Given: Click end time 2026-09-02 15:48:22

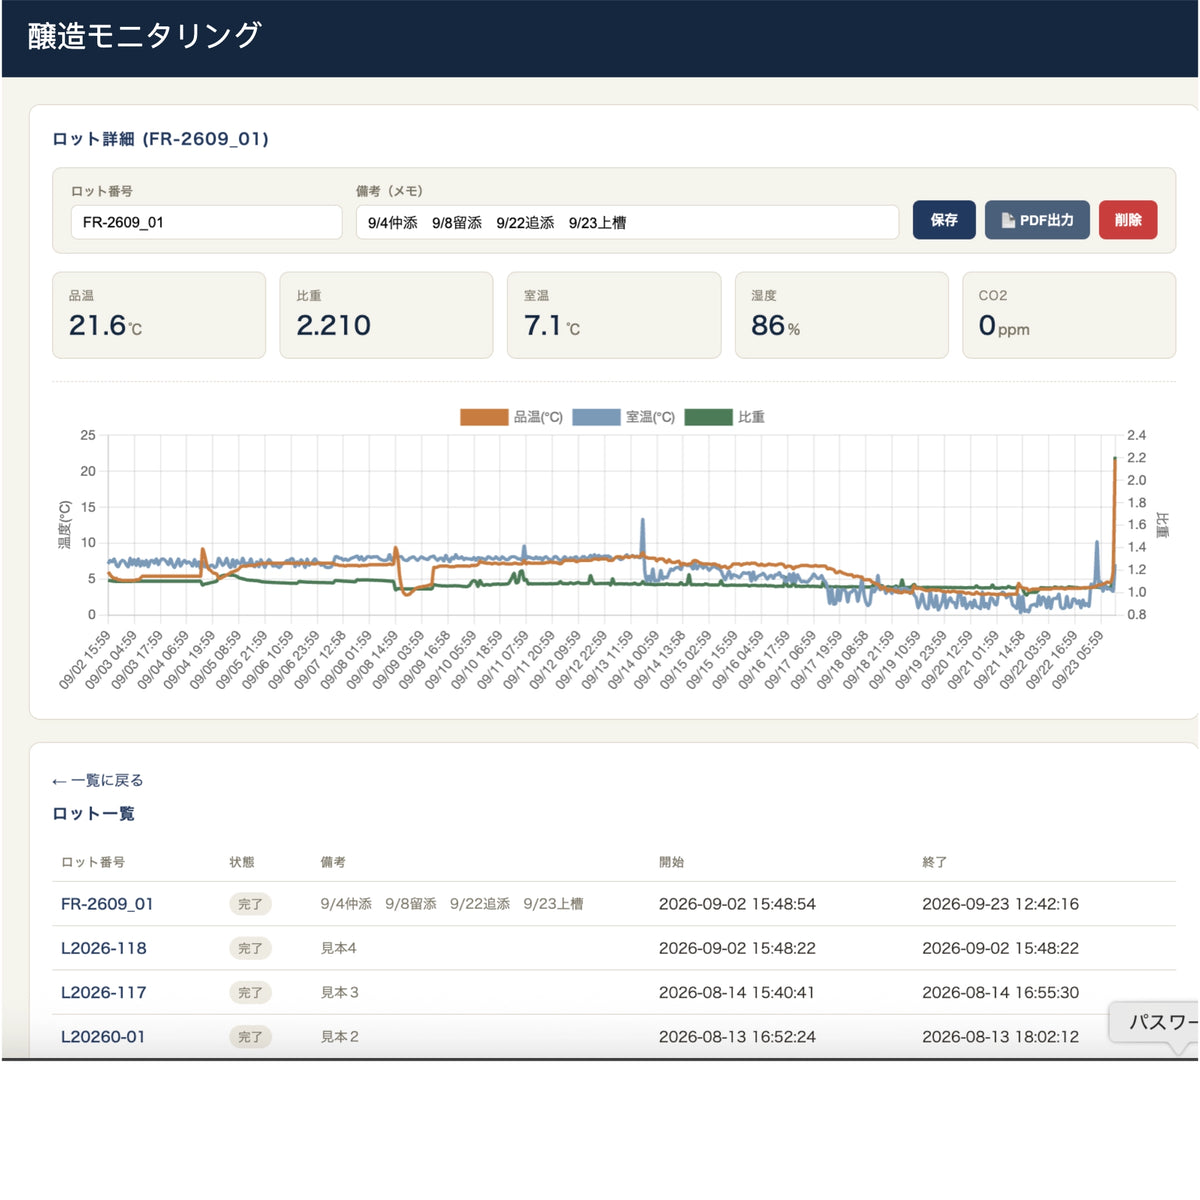Looking at the screenshot, I should [x=1000, y=948].
